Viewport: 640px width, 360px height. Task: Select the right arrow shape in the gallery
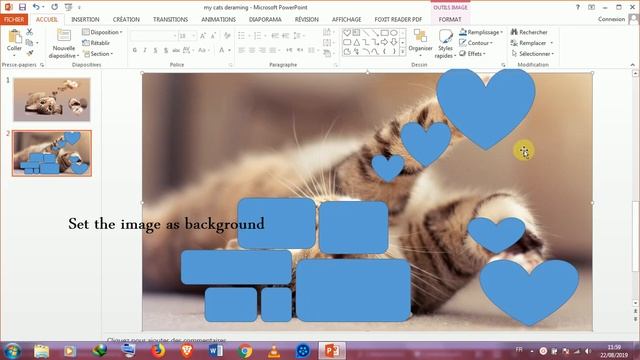384,42
